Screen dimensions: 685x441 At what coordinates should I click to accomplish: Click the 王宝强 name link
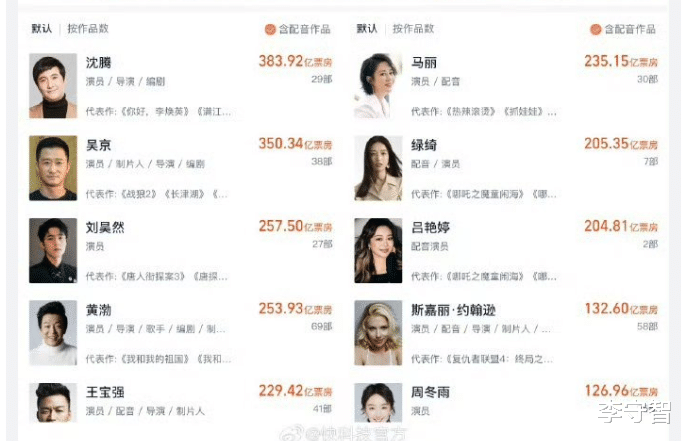[x=105, y=392]
